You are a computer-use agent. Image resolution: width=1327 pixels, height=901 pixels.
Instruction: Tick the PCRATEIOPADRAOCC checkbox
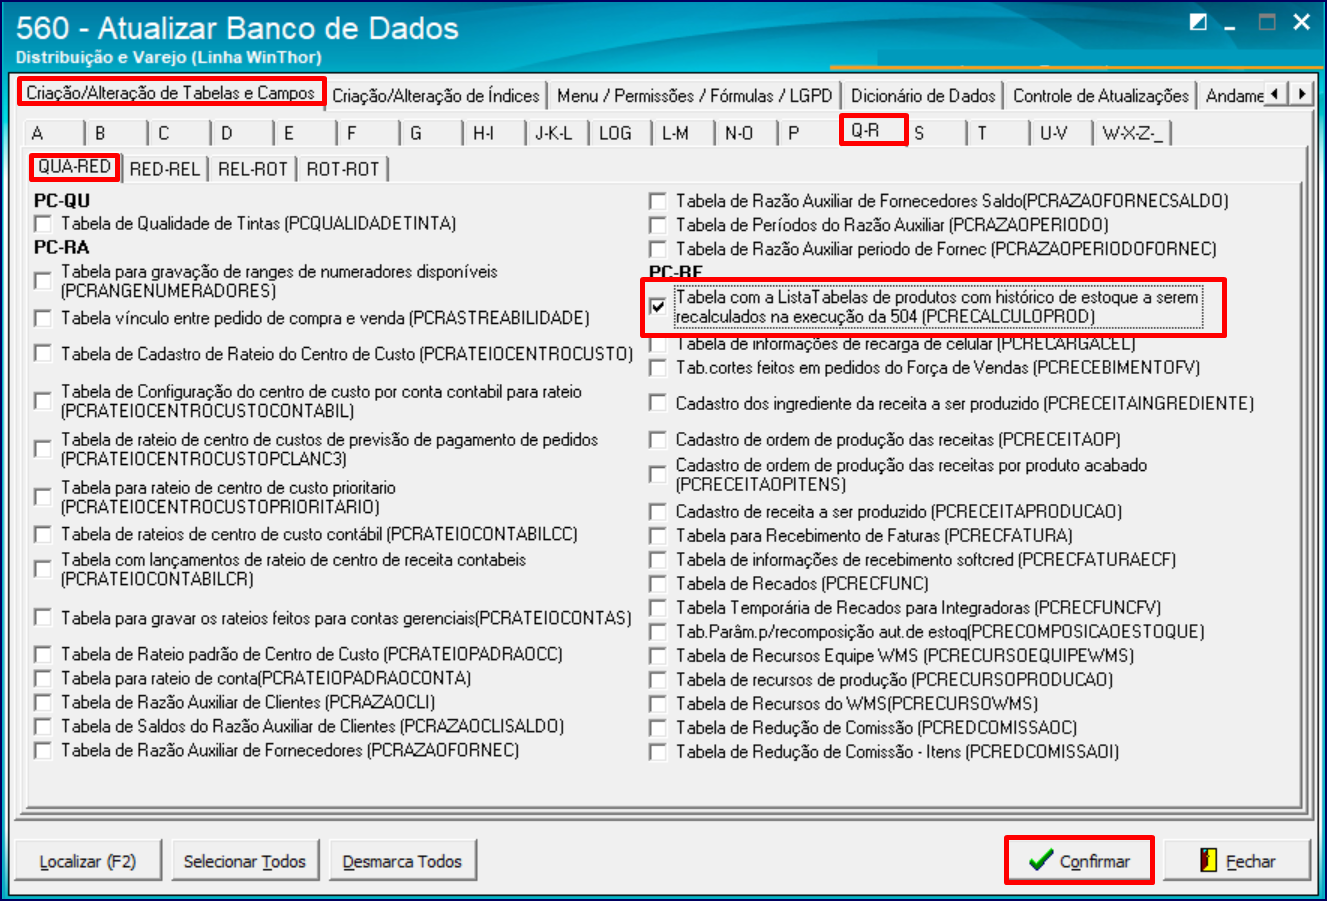pos(42,654)
